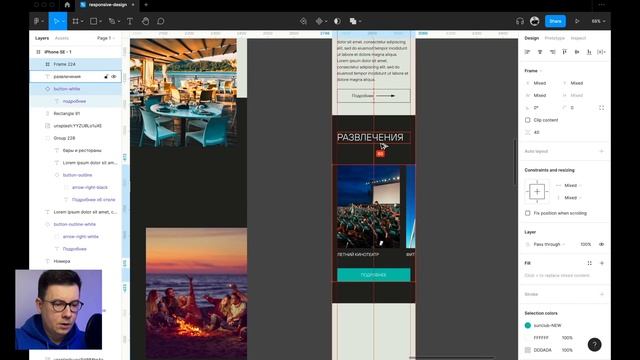Viewport: 640px width, 360px height.
Task: Click Align top icon
Action: (564, 52)
